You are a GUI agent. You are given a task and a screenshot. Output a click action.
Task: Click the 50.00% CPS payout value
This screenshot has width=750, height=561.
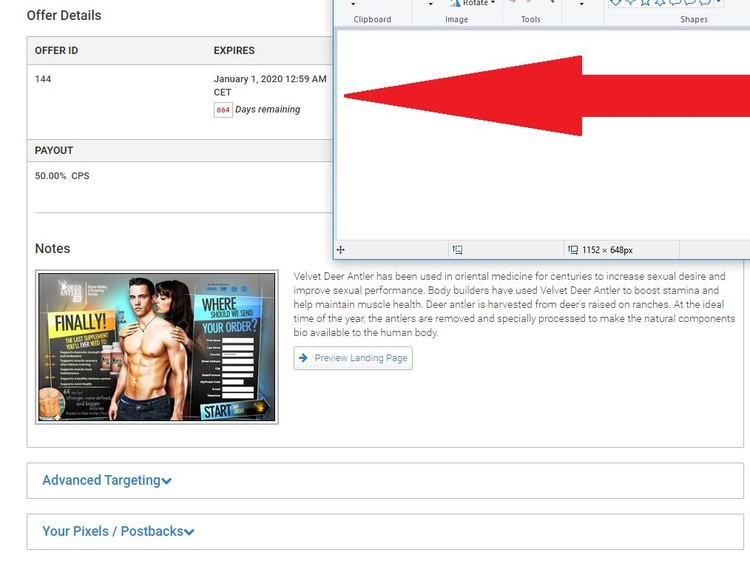(x=62, y=176)
